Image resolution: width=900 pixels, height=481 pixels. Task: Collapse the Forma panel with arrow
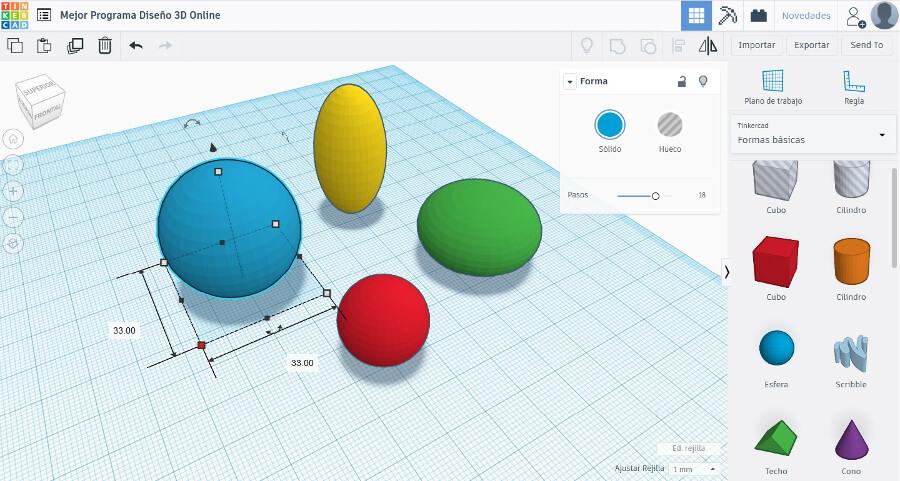570,82
